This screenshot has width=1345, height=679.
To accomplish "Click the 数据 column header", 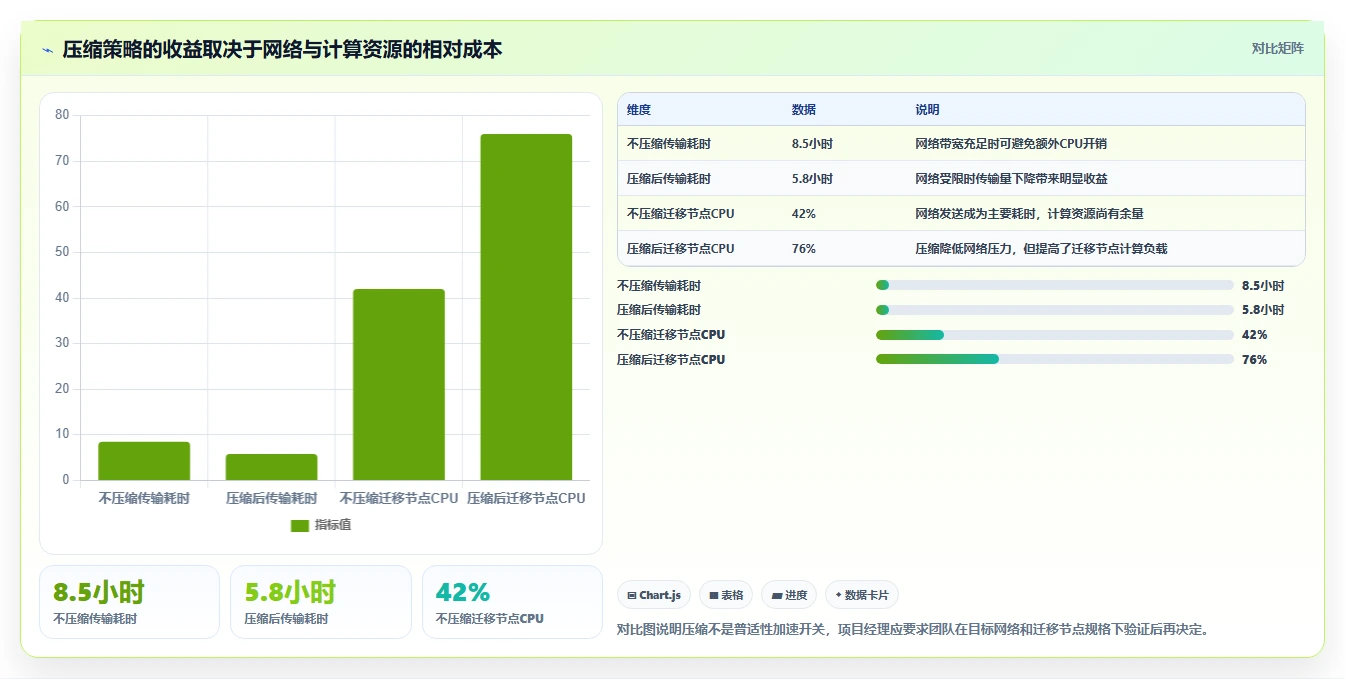I will point(803,110).
